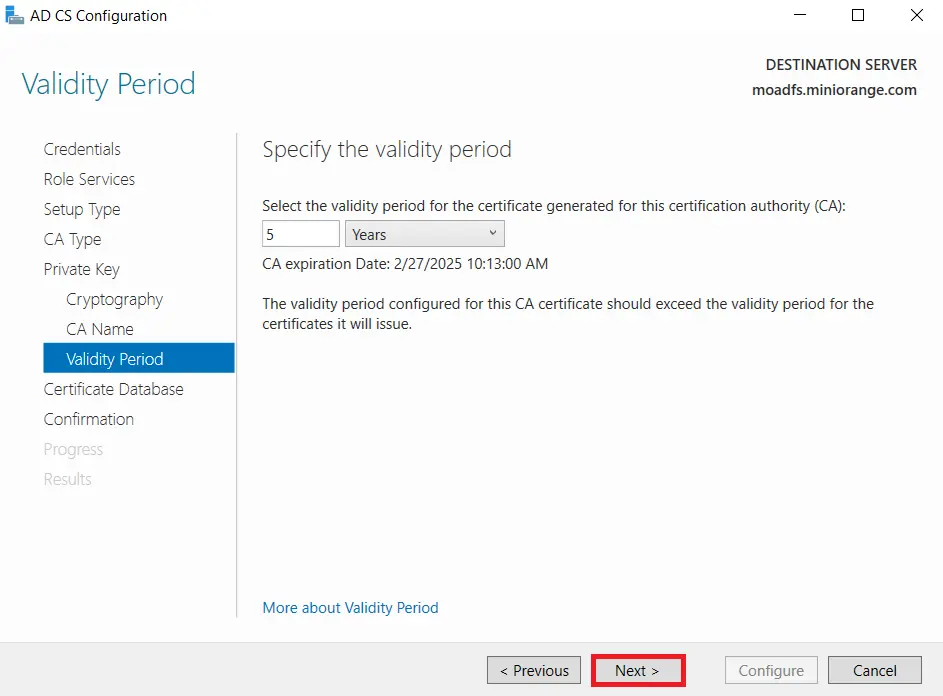Go back using the Previous button
The image size is (943, 696).
coord(533,670)
